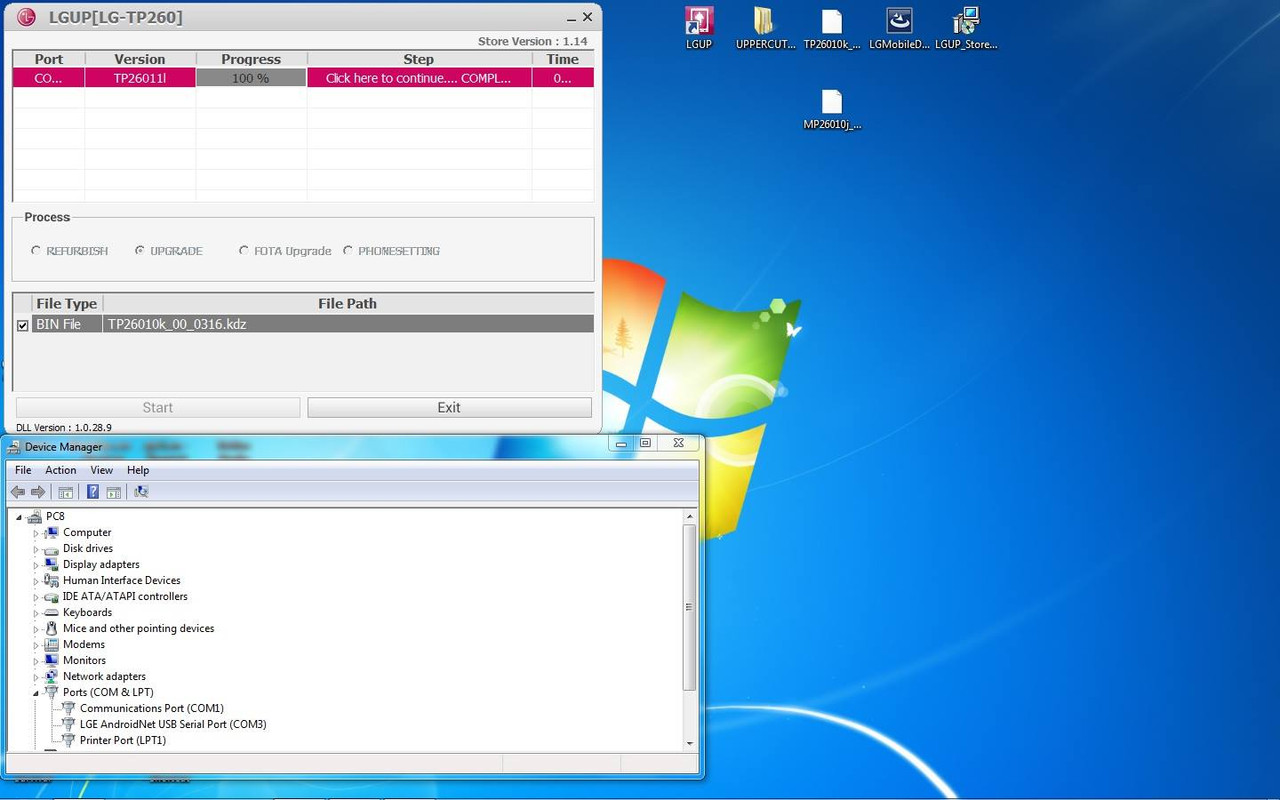Expand the Human Interface Devices node
The image size is (1280, 800).
36,581
